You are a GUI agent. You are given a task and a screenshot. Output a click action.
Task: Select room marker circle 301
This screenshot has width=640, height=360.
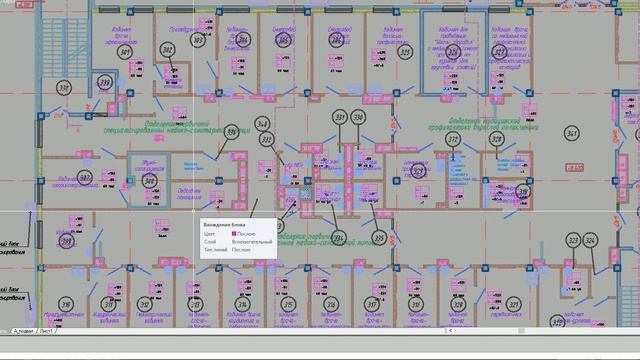click(124, 52)
